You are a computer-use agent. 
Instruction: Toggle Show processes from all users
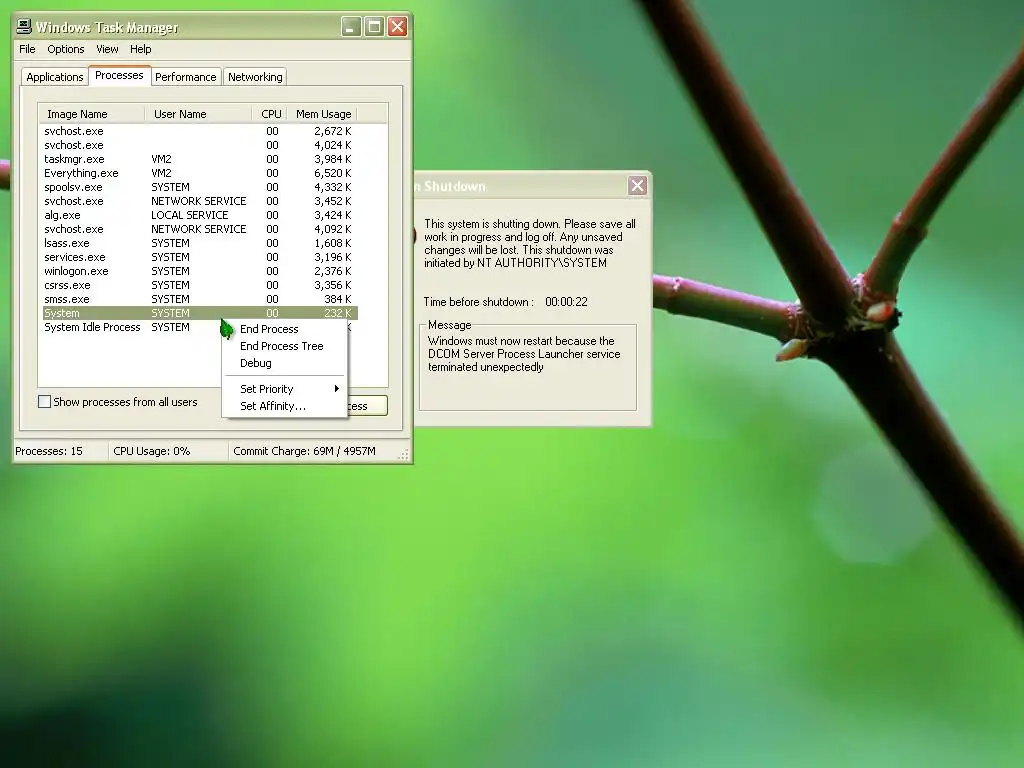click(44, 402)
